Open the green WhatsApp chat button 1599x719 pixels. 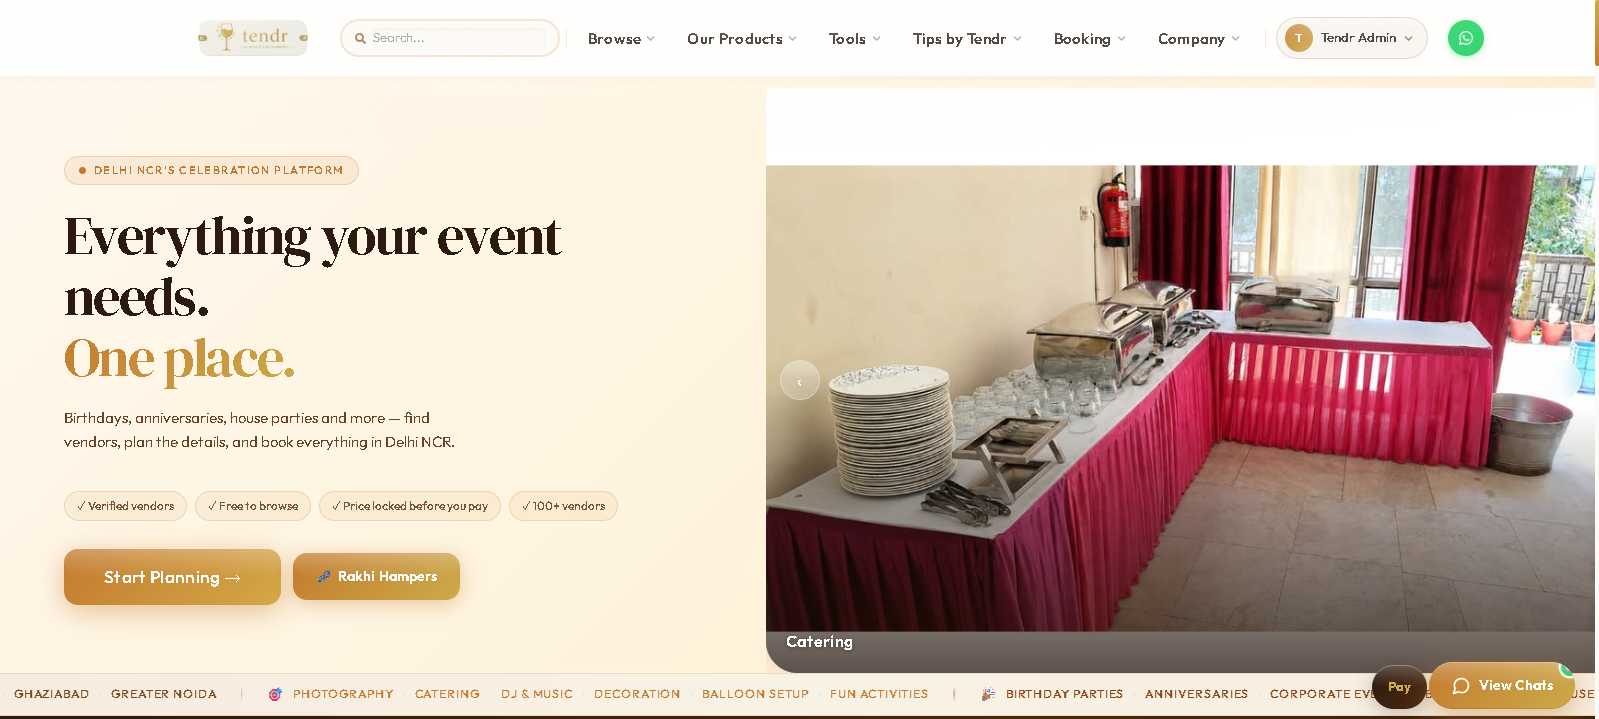click(x=1465, y=38)
